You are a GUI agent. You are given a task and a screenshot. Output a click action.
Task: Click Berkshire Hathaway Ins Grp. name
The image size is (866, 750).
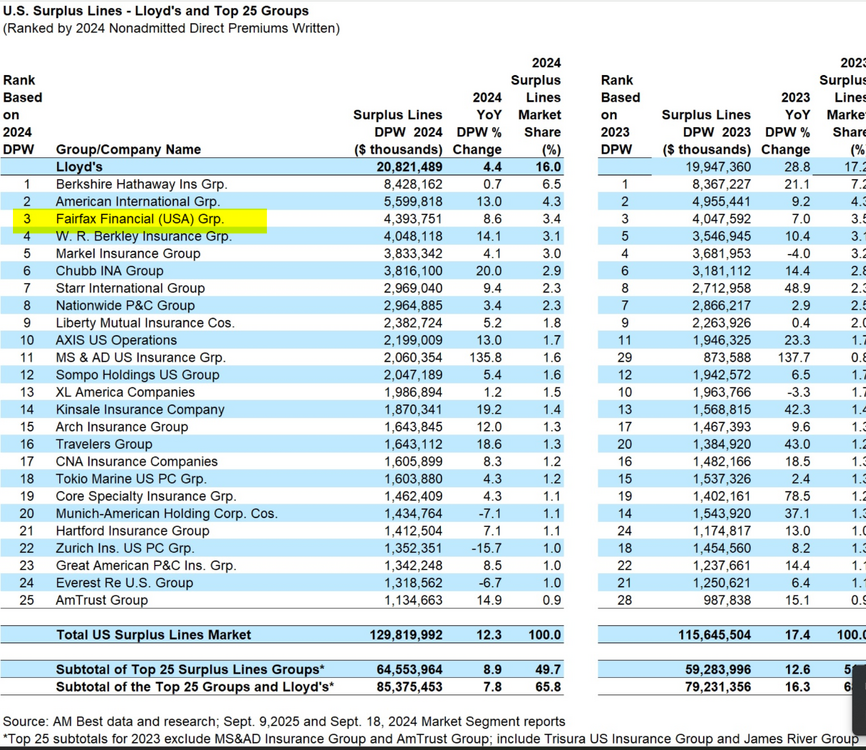tap(141, 184)
